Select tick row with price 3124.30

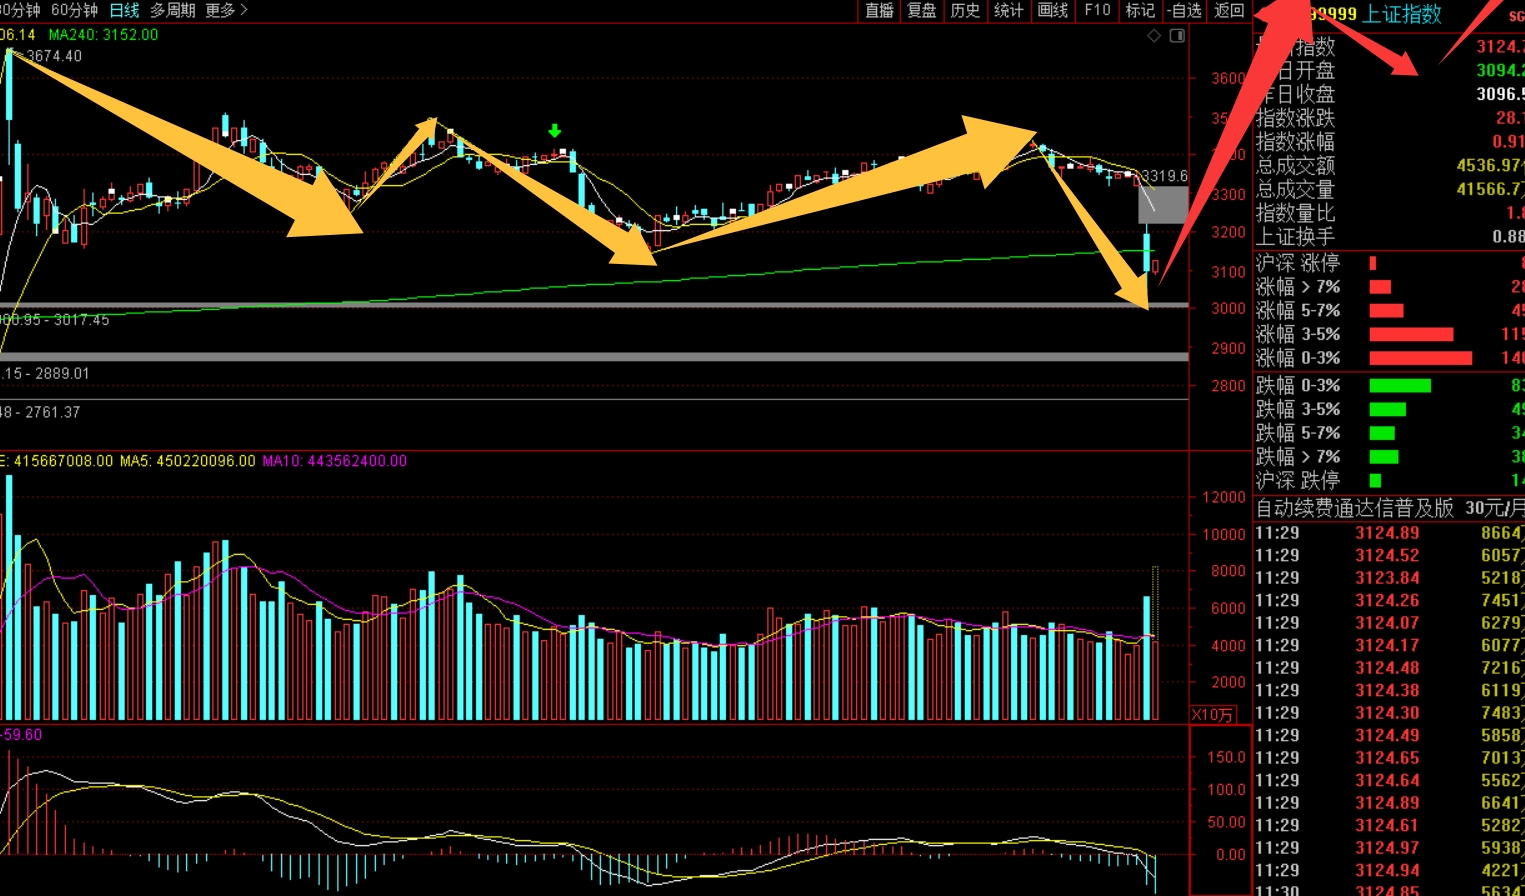1390,713
